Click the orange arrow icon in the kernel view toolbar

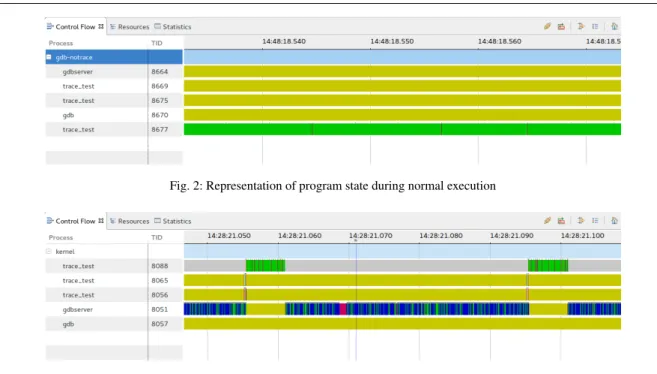point(581,221)
